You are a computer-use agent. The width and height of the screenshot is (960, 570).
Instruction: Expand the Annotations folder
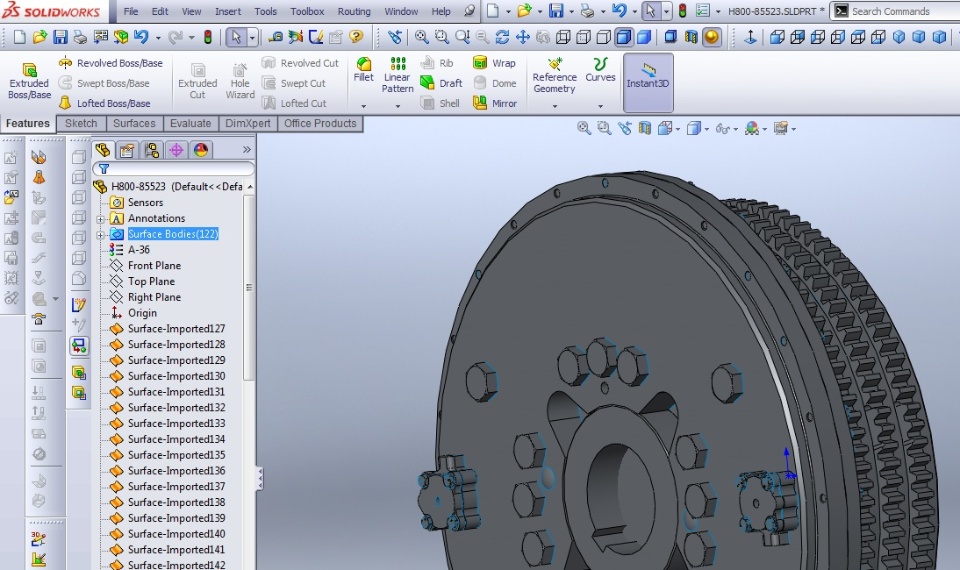(x=100, y=219)
